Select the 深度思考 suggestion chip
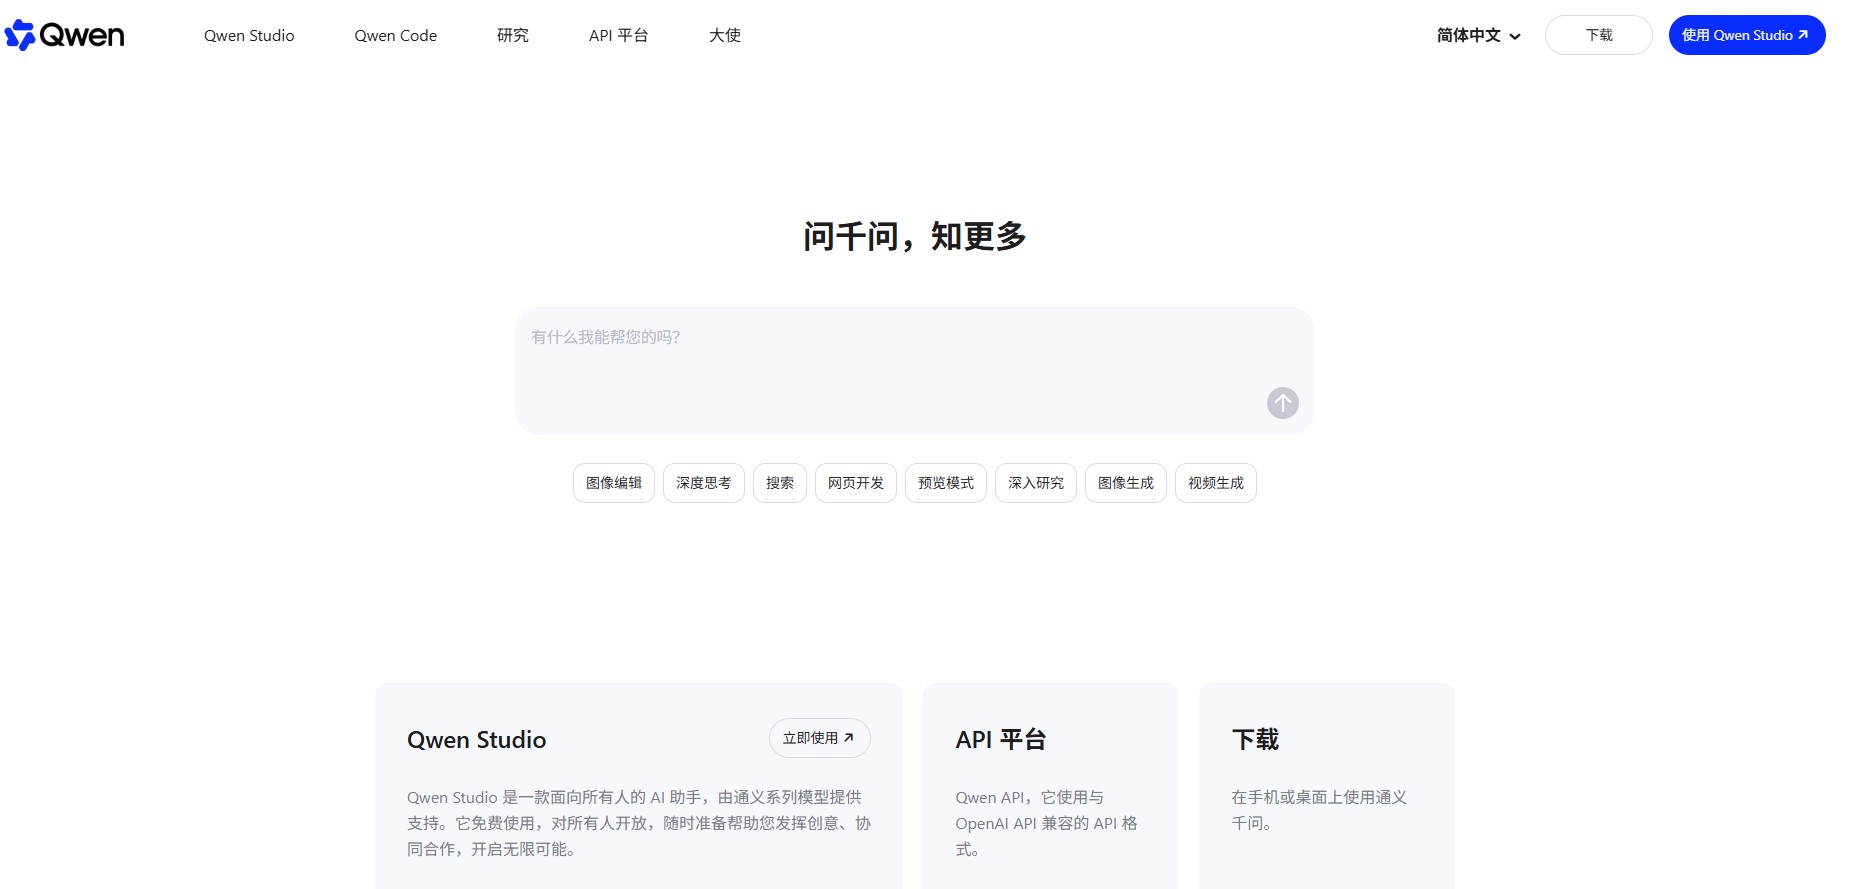The width and height of the screenshot is (1860, 889). coord(704,483)
